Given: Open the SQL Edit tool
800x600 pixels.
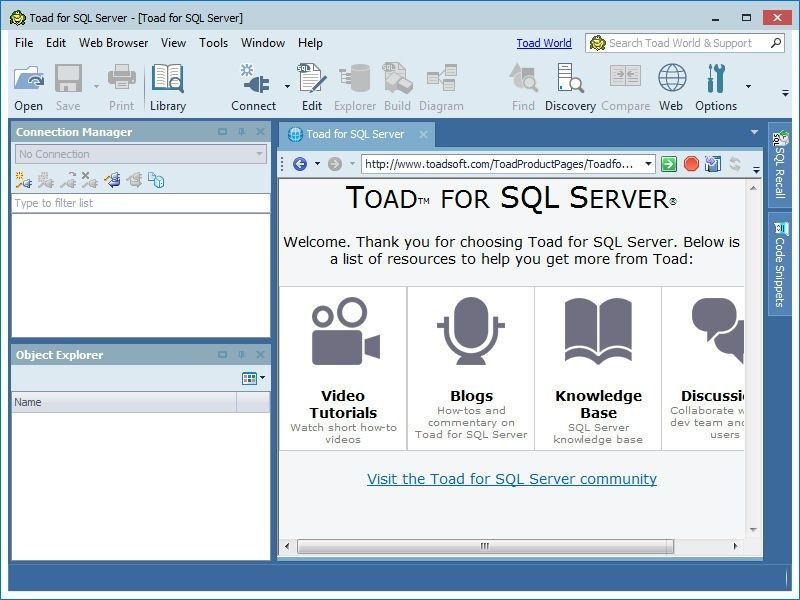Looking at the screenshot, I should pyautogui.click(x=312, y=78).
